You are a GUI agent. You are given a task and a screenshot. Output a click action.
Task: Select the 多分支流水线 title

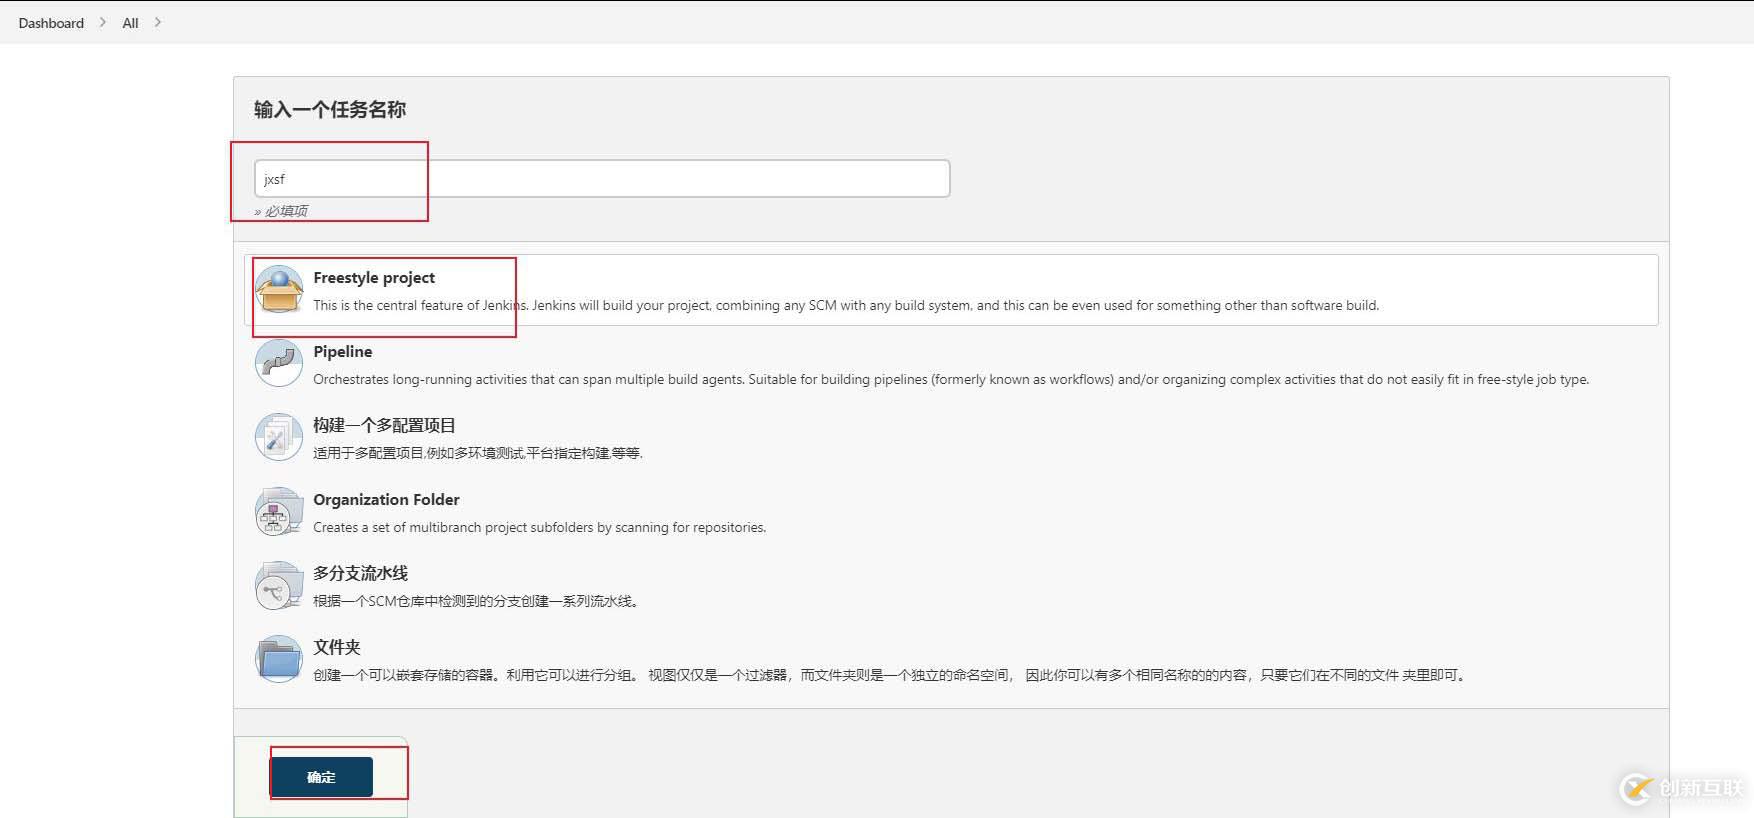point(360,574)
